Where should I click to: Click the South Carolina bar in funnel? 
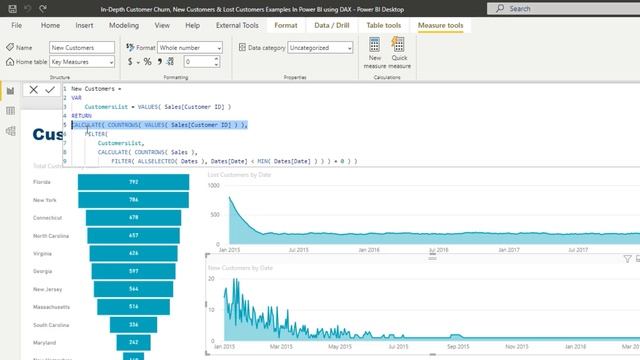pyautogui.click(x=133, y=324)
